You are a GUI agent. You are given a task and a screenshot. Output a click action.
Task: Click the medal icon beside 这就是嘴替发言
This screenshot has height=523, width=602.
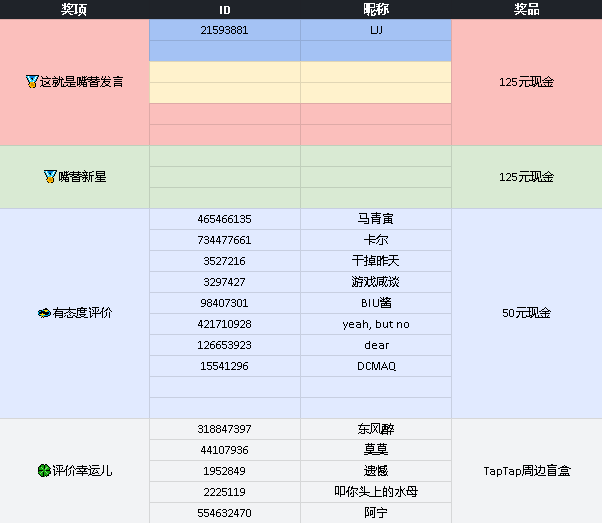coord(32,81)
